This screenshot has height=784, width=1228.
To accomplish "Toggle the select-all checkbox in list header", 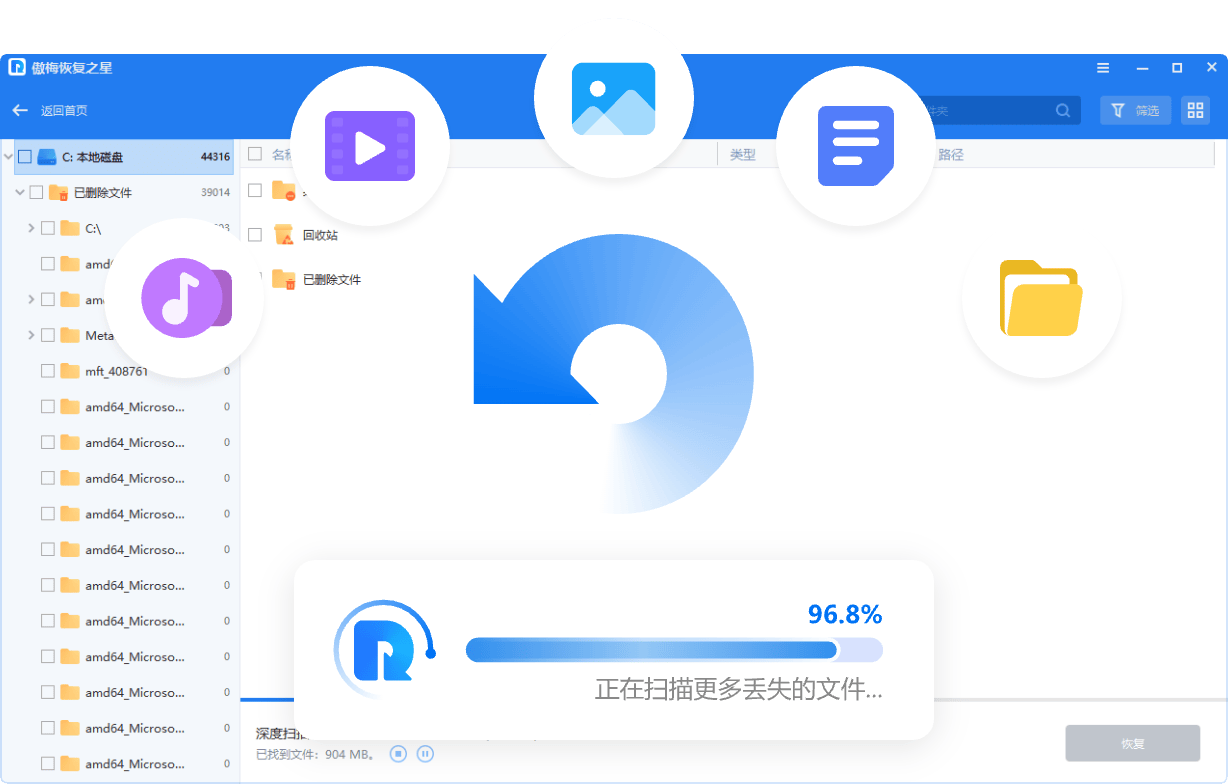I will pyautogui.click(x=255, y=154).
